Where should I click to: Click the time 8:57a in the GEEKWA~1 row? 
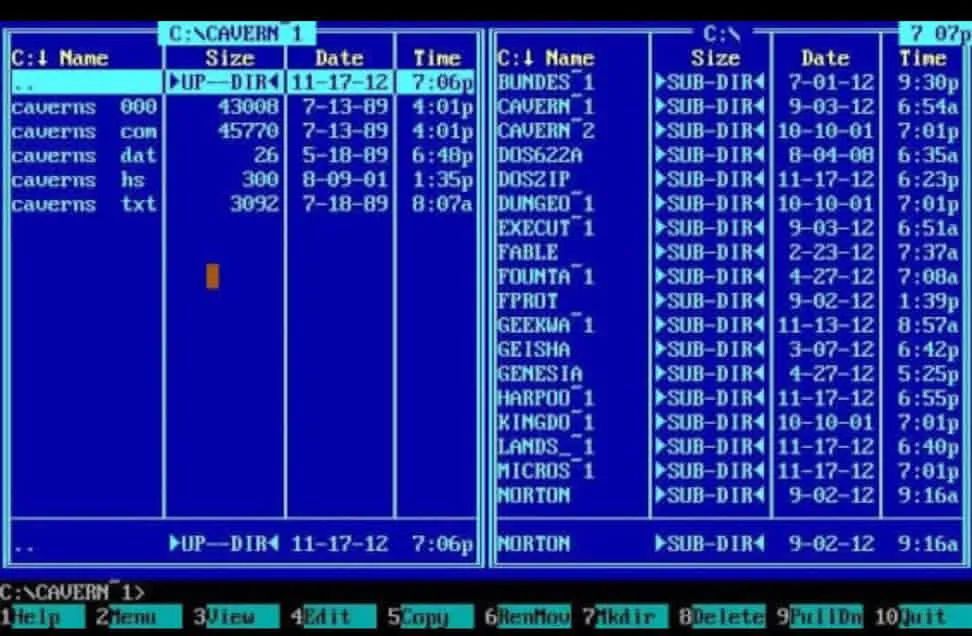point(929,325)
